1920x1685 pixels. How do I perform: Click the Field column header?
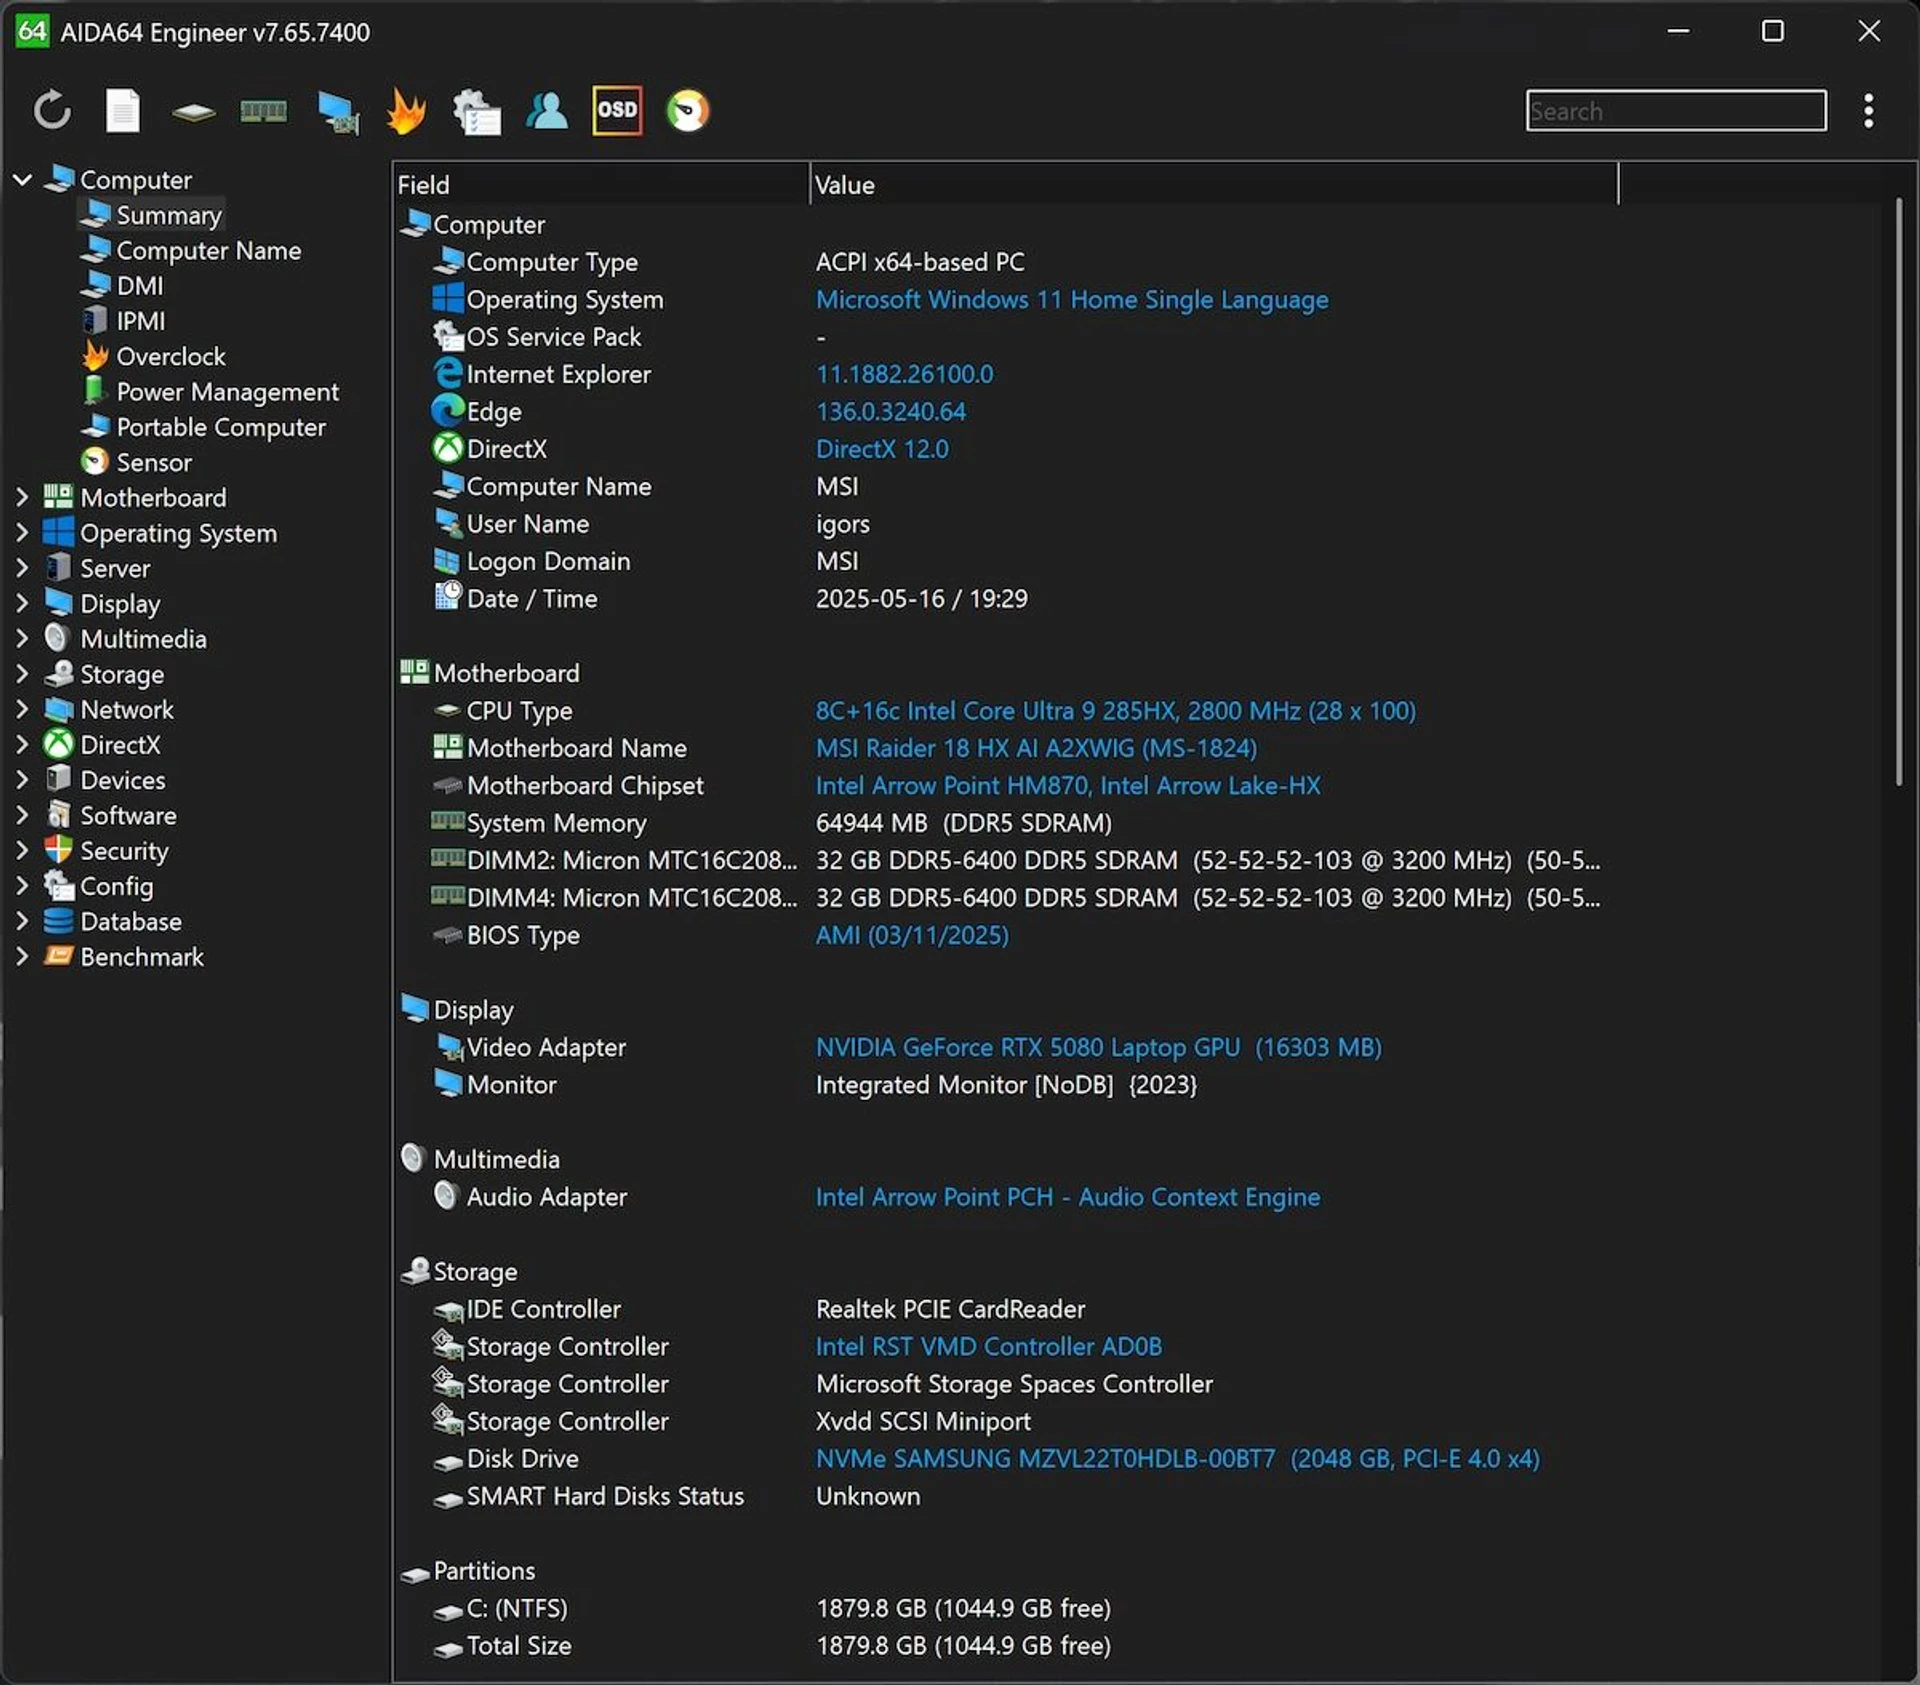point(600,185)
